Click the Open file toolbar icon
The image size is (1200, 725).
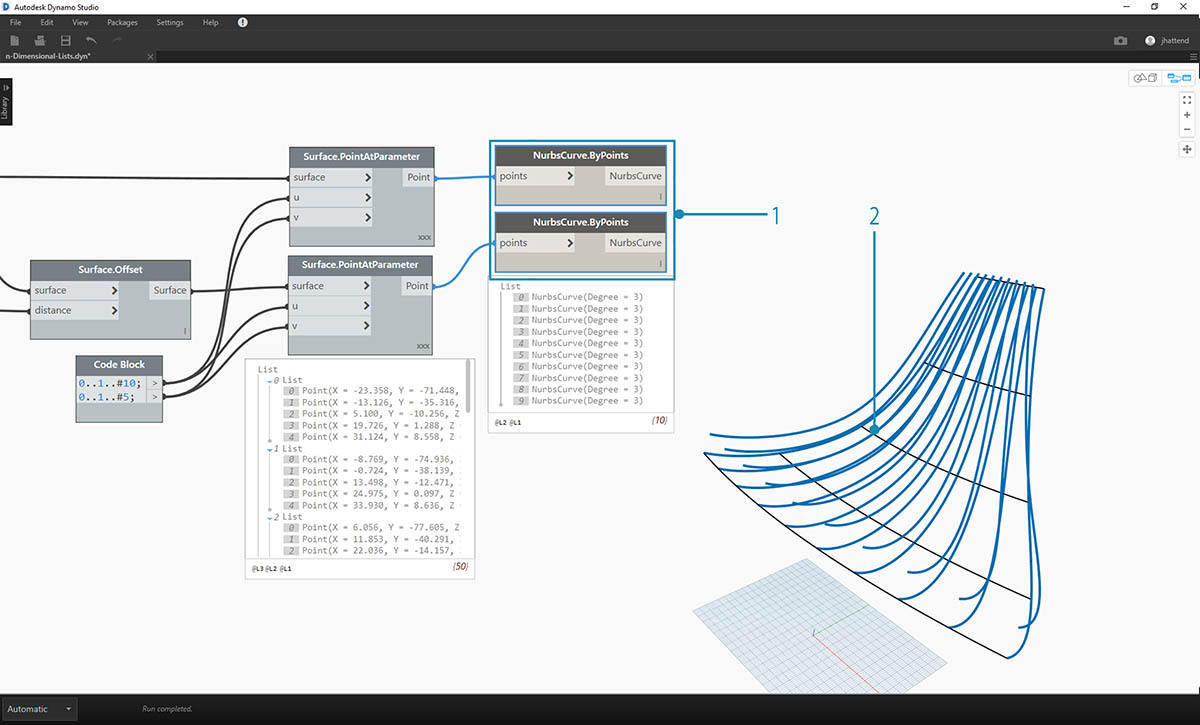pyautogui.click(x=40, y=40)
